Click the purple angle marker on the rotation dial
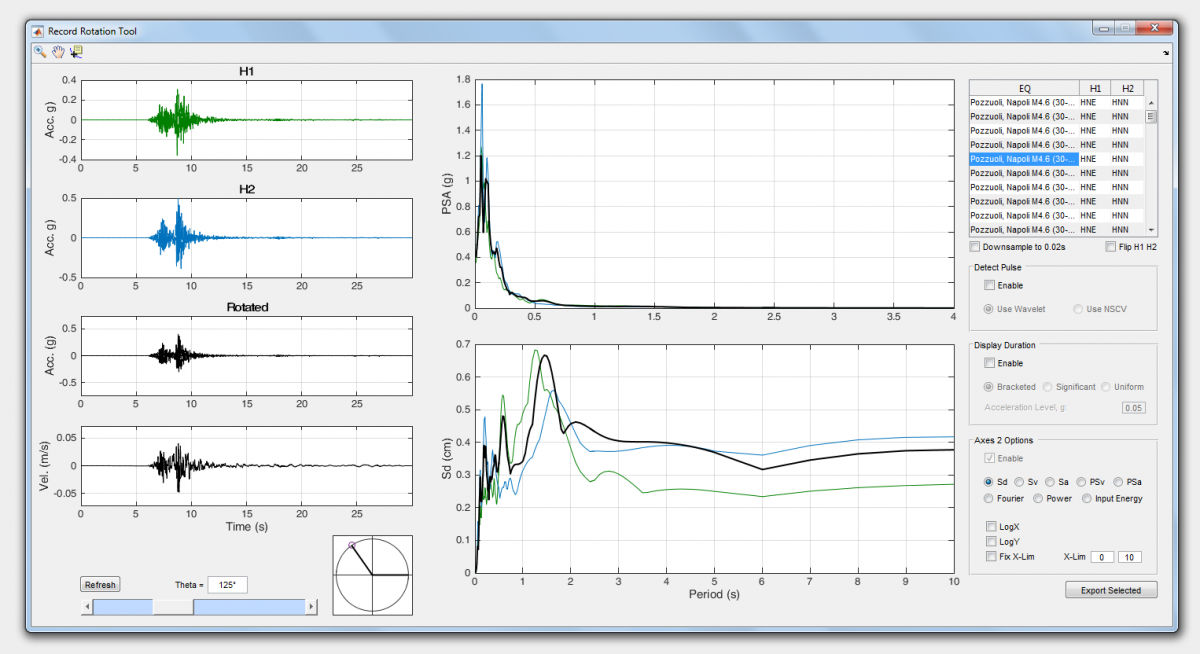 (x=351, y=545)
